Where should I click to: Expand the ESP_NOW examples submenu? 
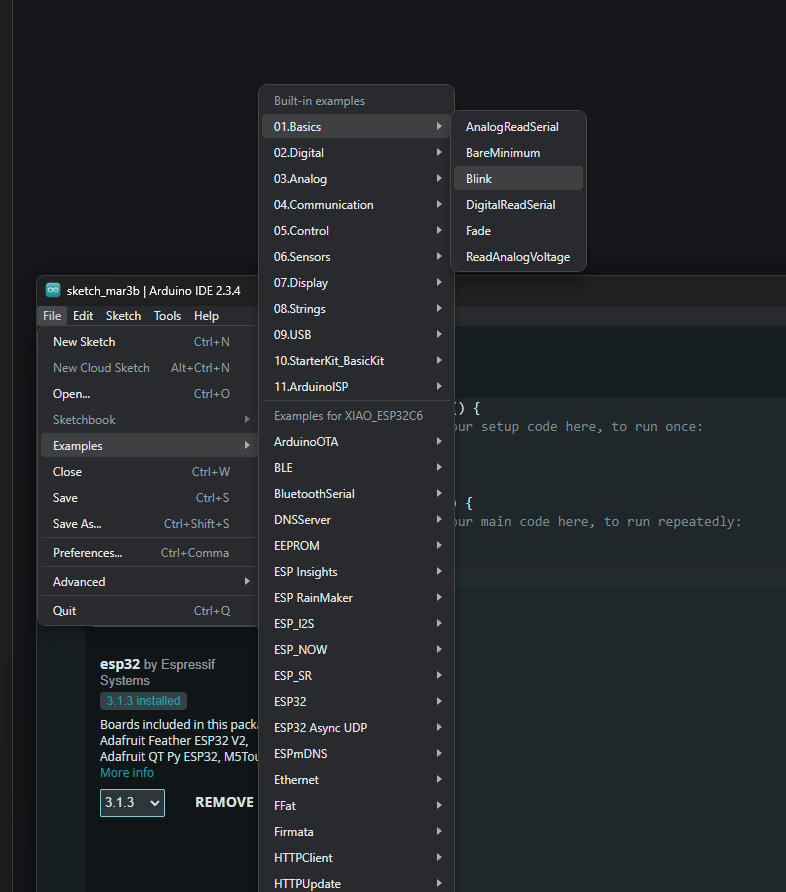tap(356, 650)
